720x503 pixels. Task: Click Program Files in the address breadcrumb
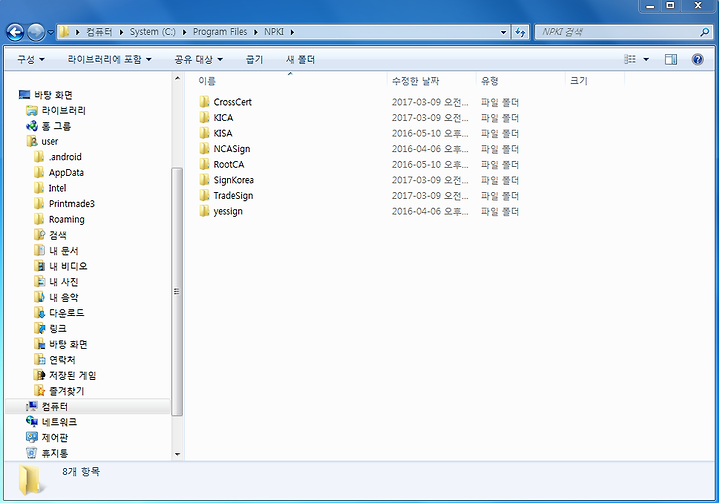click(x=220, y=32)
